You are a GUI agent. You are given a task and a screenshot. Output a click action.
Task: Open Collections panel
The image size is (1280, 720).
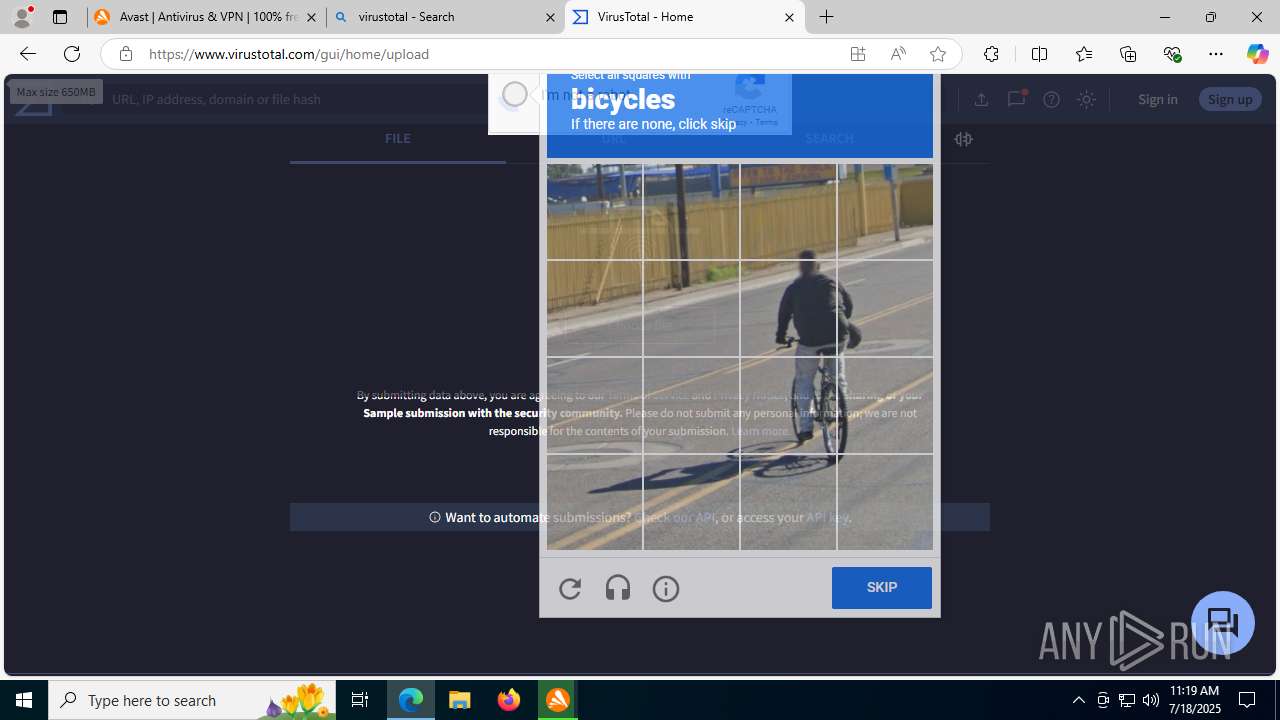[x=1128, y=54]
